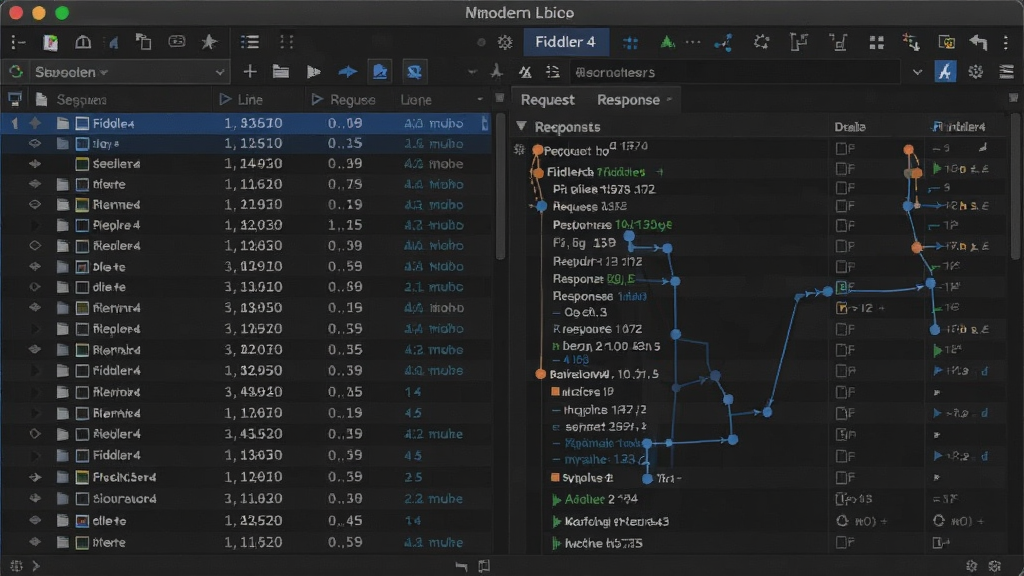Screen dimensions: 1024x576
Task: Click the blue grid icon beside Fiddler 4
Action: click(630, 43)
